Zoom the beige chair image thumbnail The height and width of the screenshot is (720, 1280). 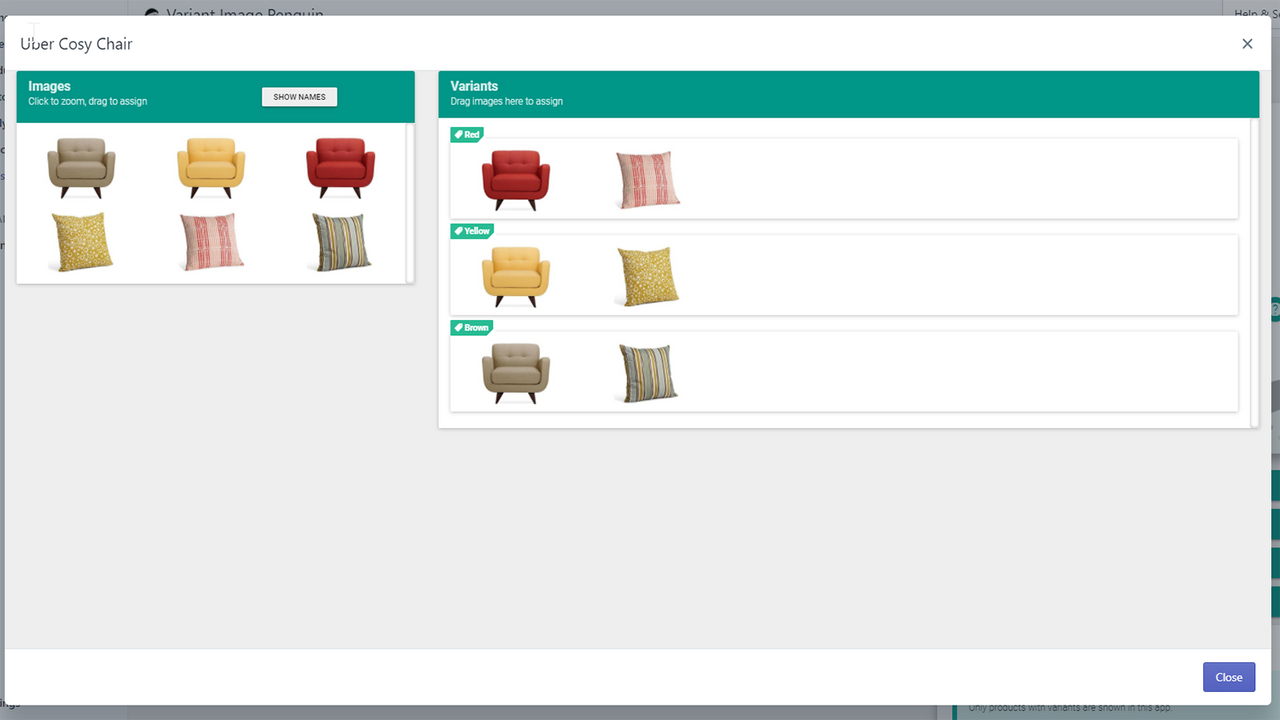pos(81,166)
